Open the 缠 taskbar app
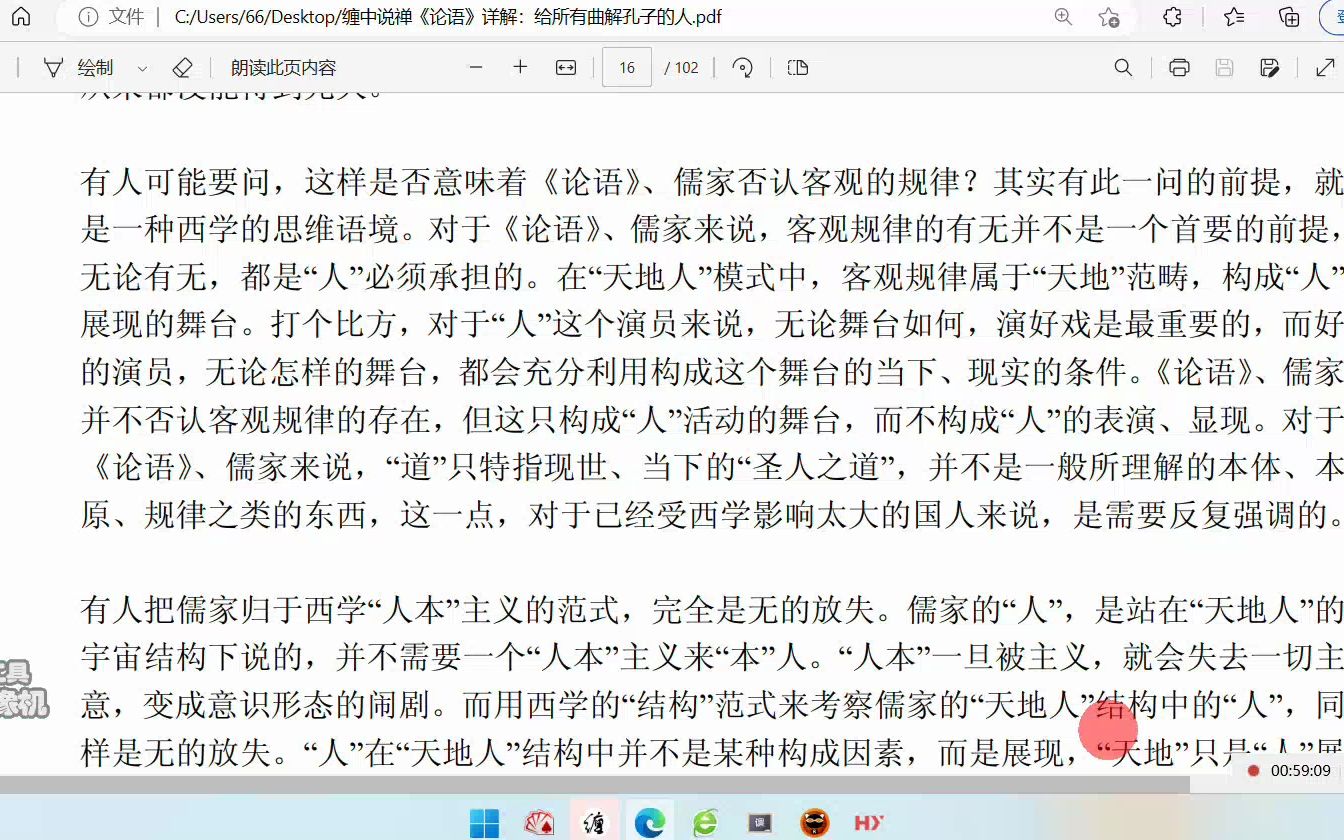Viewport: 1344px width, 840px height. click(595, 823)
